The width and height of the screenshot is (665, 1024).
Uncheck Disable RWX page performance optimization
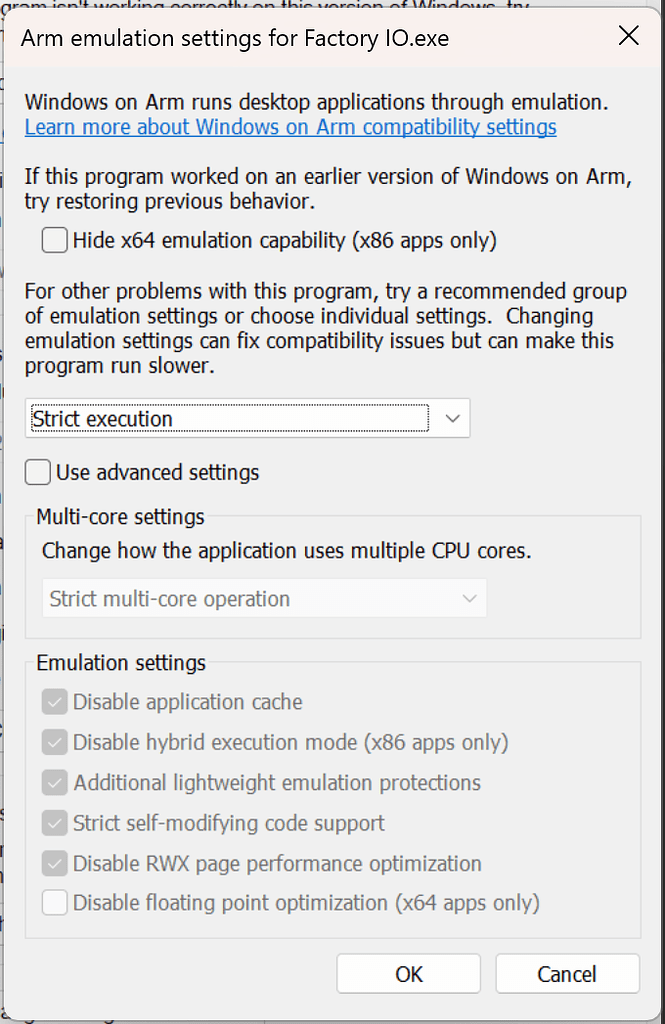(x=57, y=862)
